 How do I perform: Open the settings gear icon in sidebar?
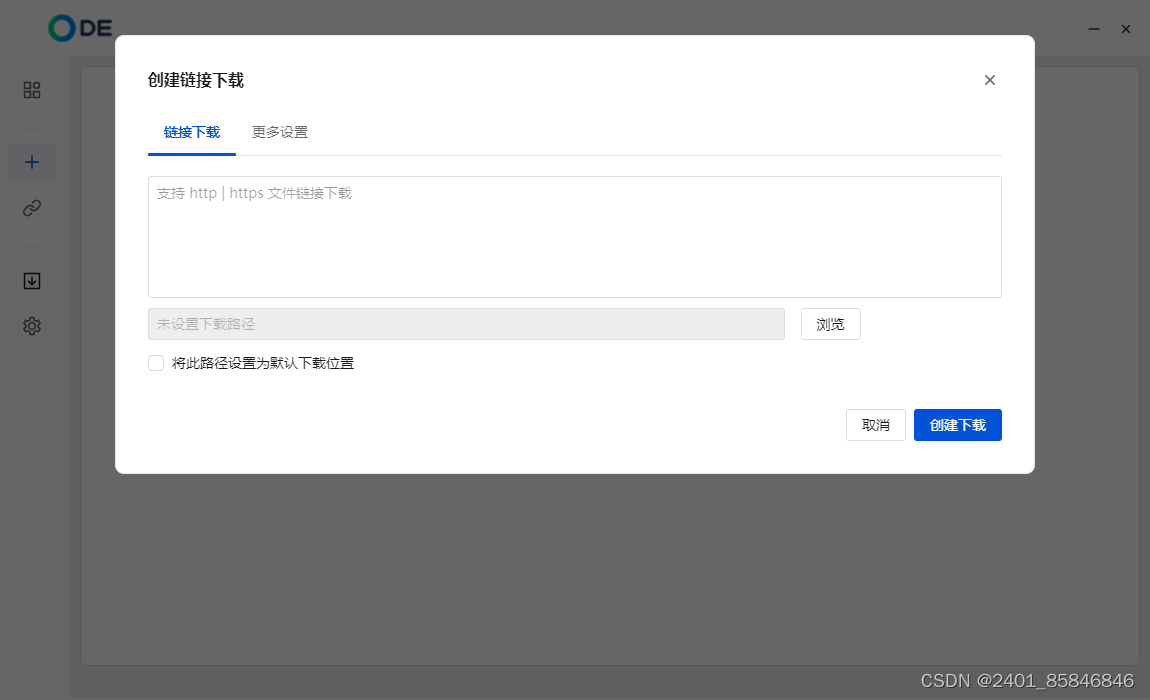tap(32, 326)
